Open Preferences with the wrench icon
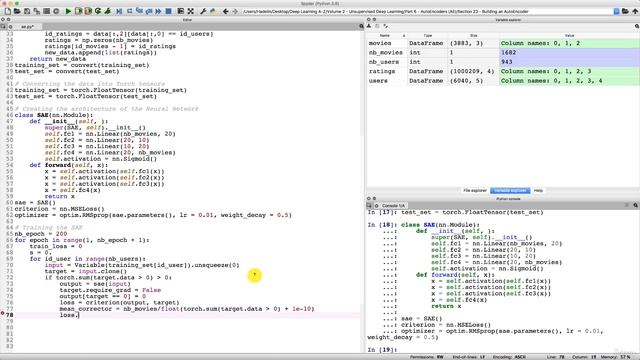This screenshot has height=360, width=640. [203, 11]
